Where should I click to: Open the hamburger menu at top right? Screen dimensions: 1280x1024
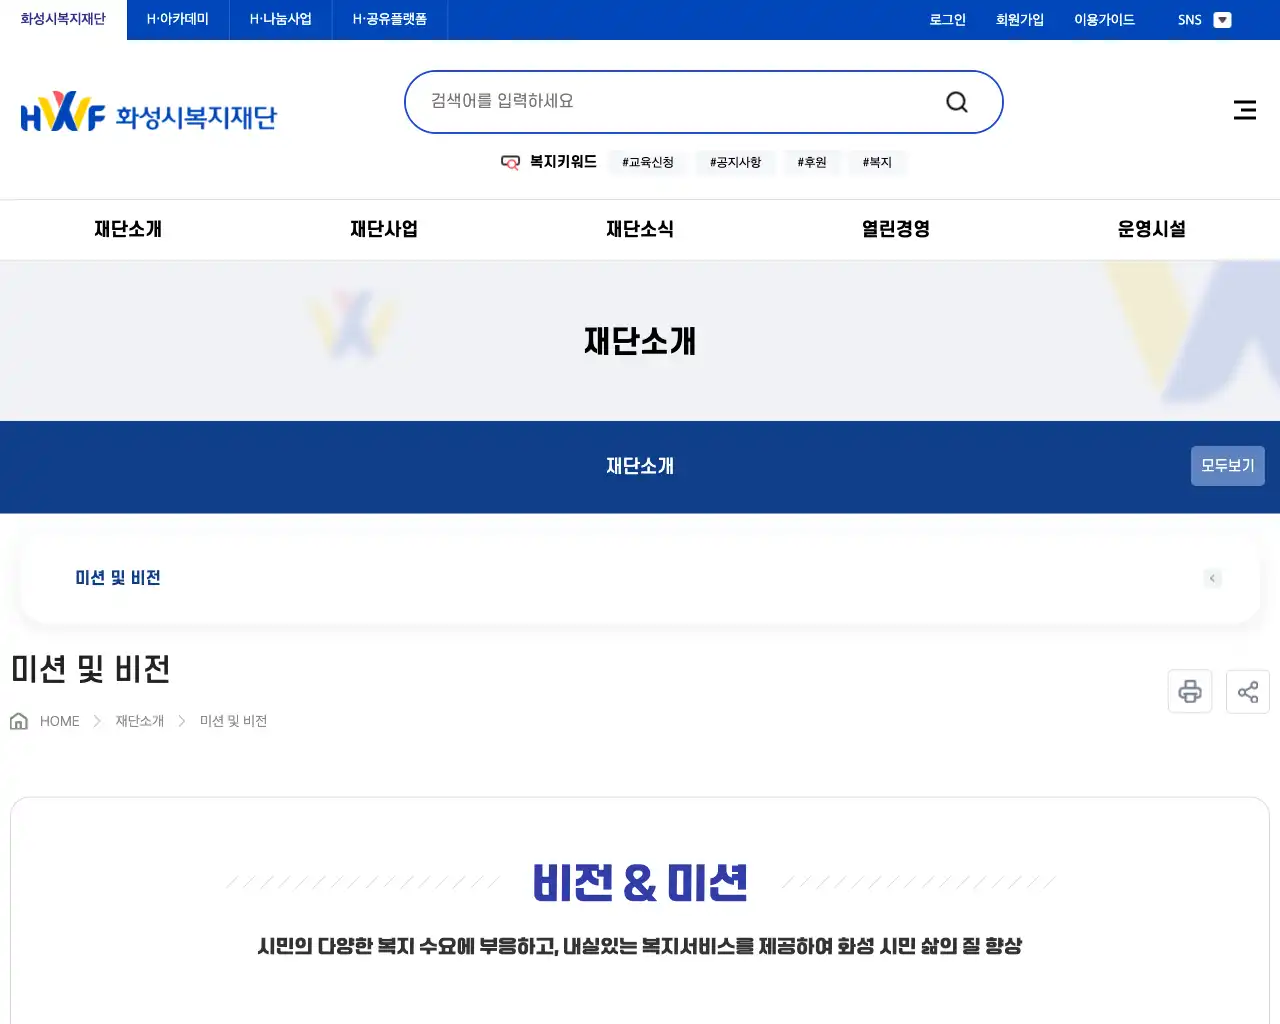pyautogui.click(x=1244, y=110)
